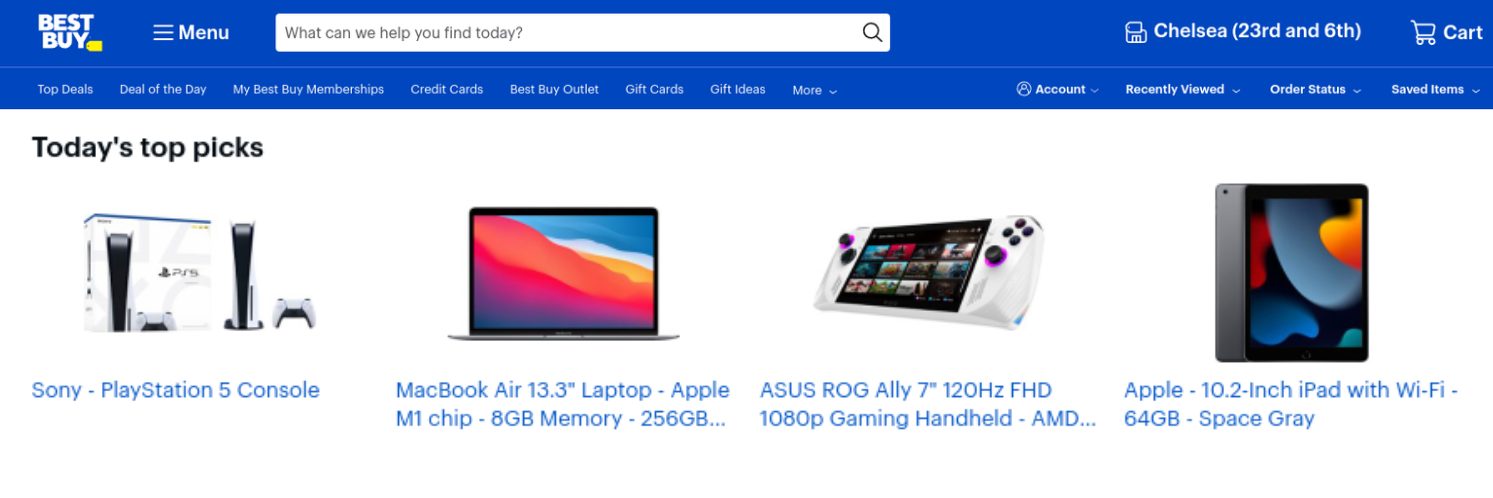Image resolution: width=1493 pixels, height=498 pixels.
Task: Go to Top Deals
Action: pos(65,89)
